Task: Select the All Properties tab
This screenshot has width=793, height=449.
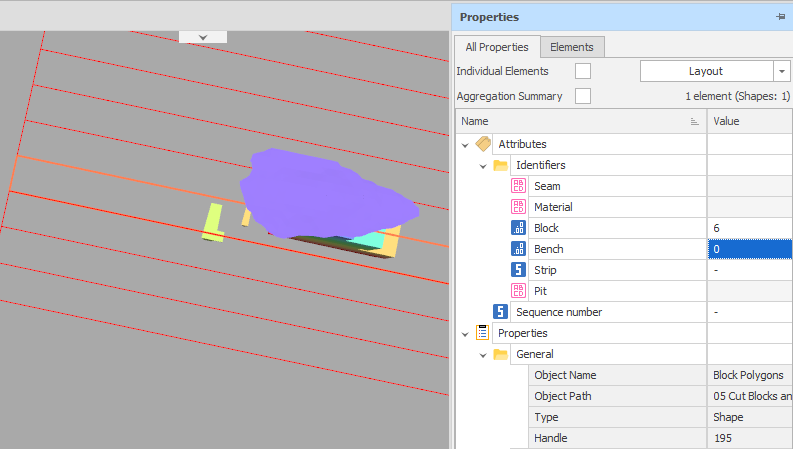Action: coord(497,47)
